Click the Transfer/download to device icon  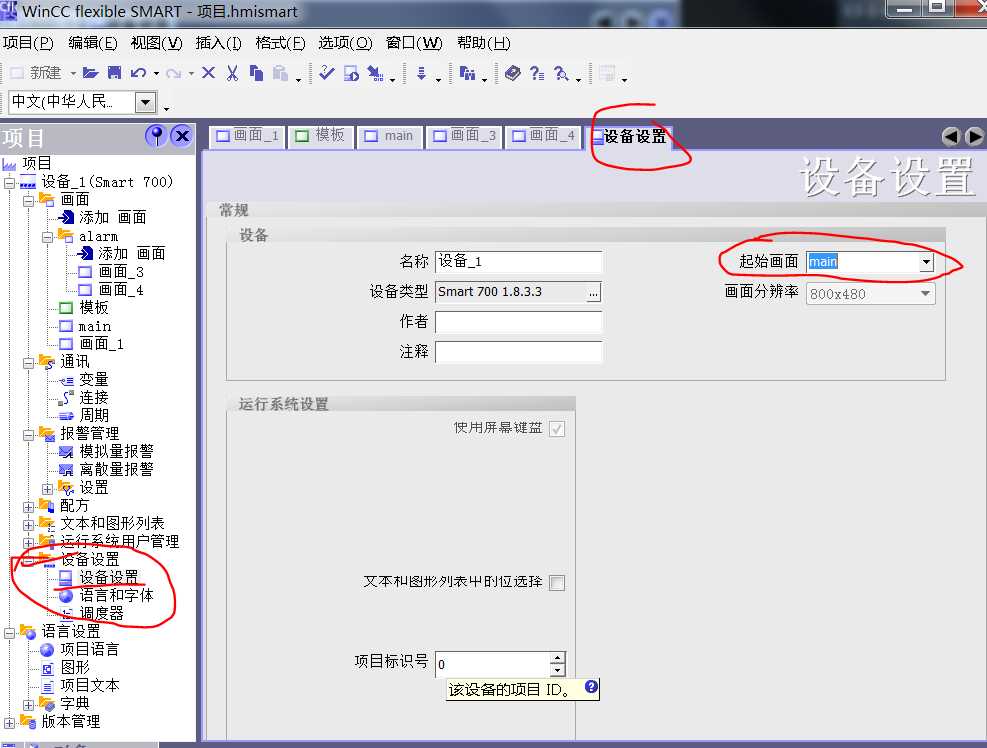point(422,74)
